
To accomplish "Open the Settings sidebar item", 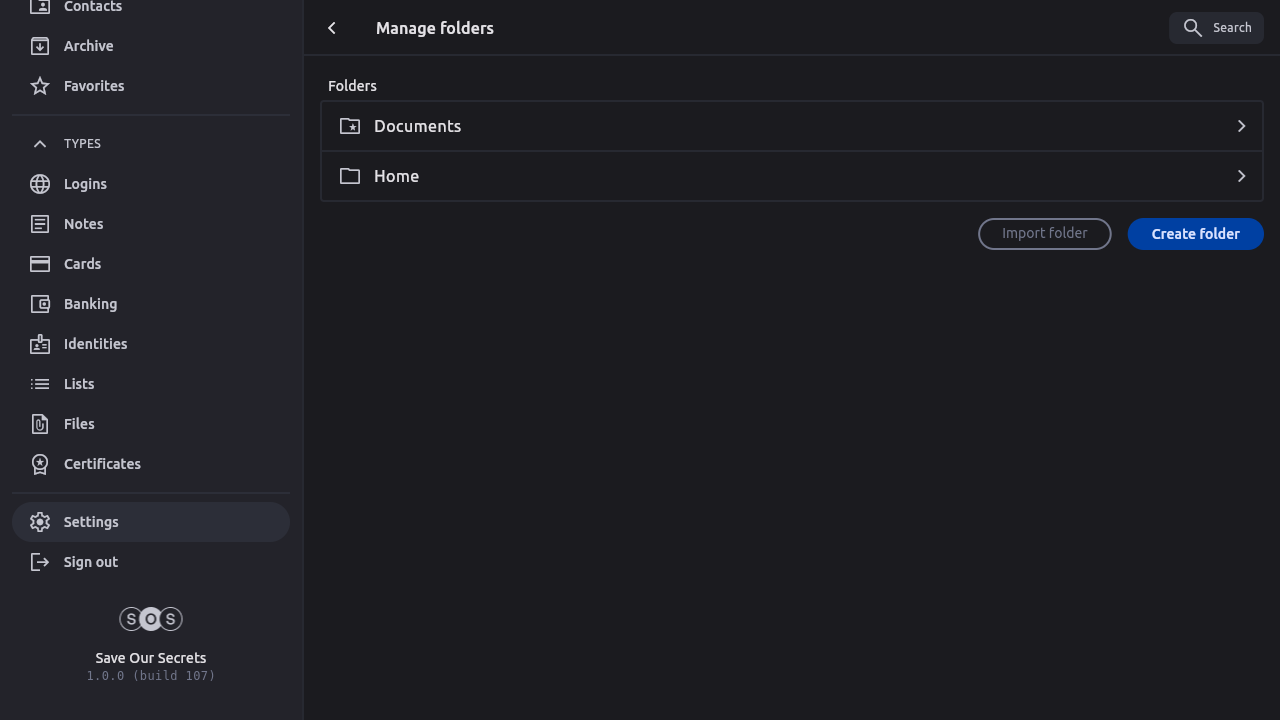I will [91, 522].
